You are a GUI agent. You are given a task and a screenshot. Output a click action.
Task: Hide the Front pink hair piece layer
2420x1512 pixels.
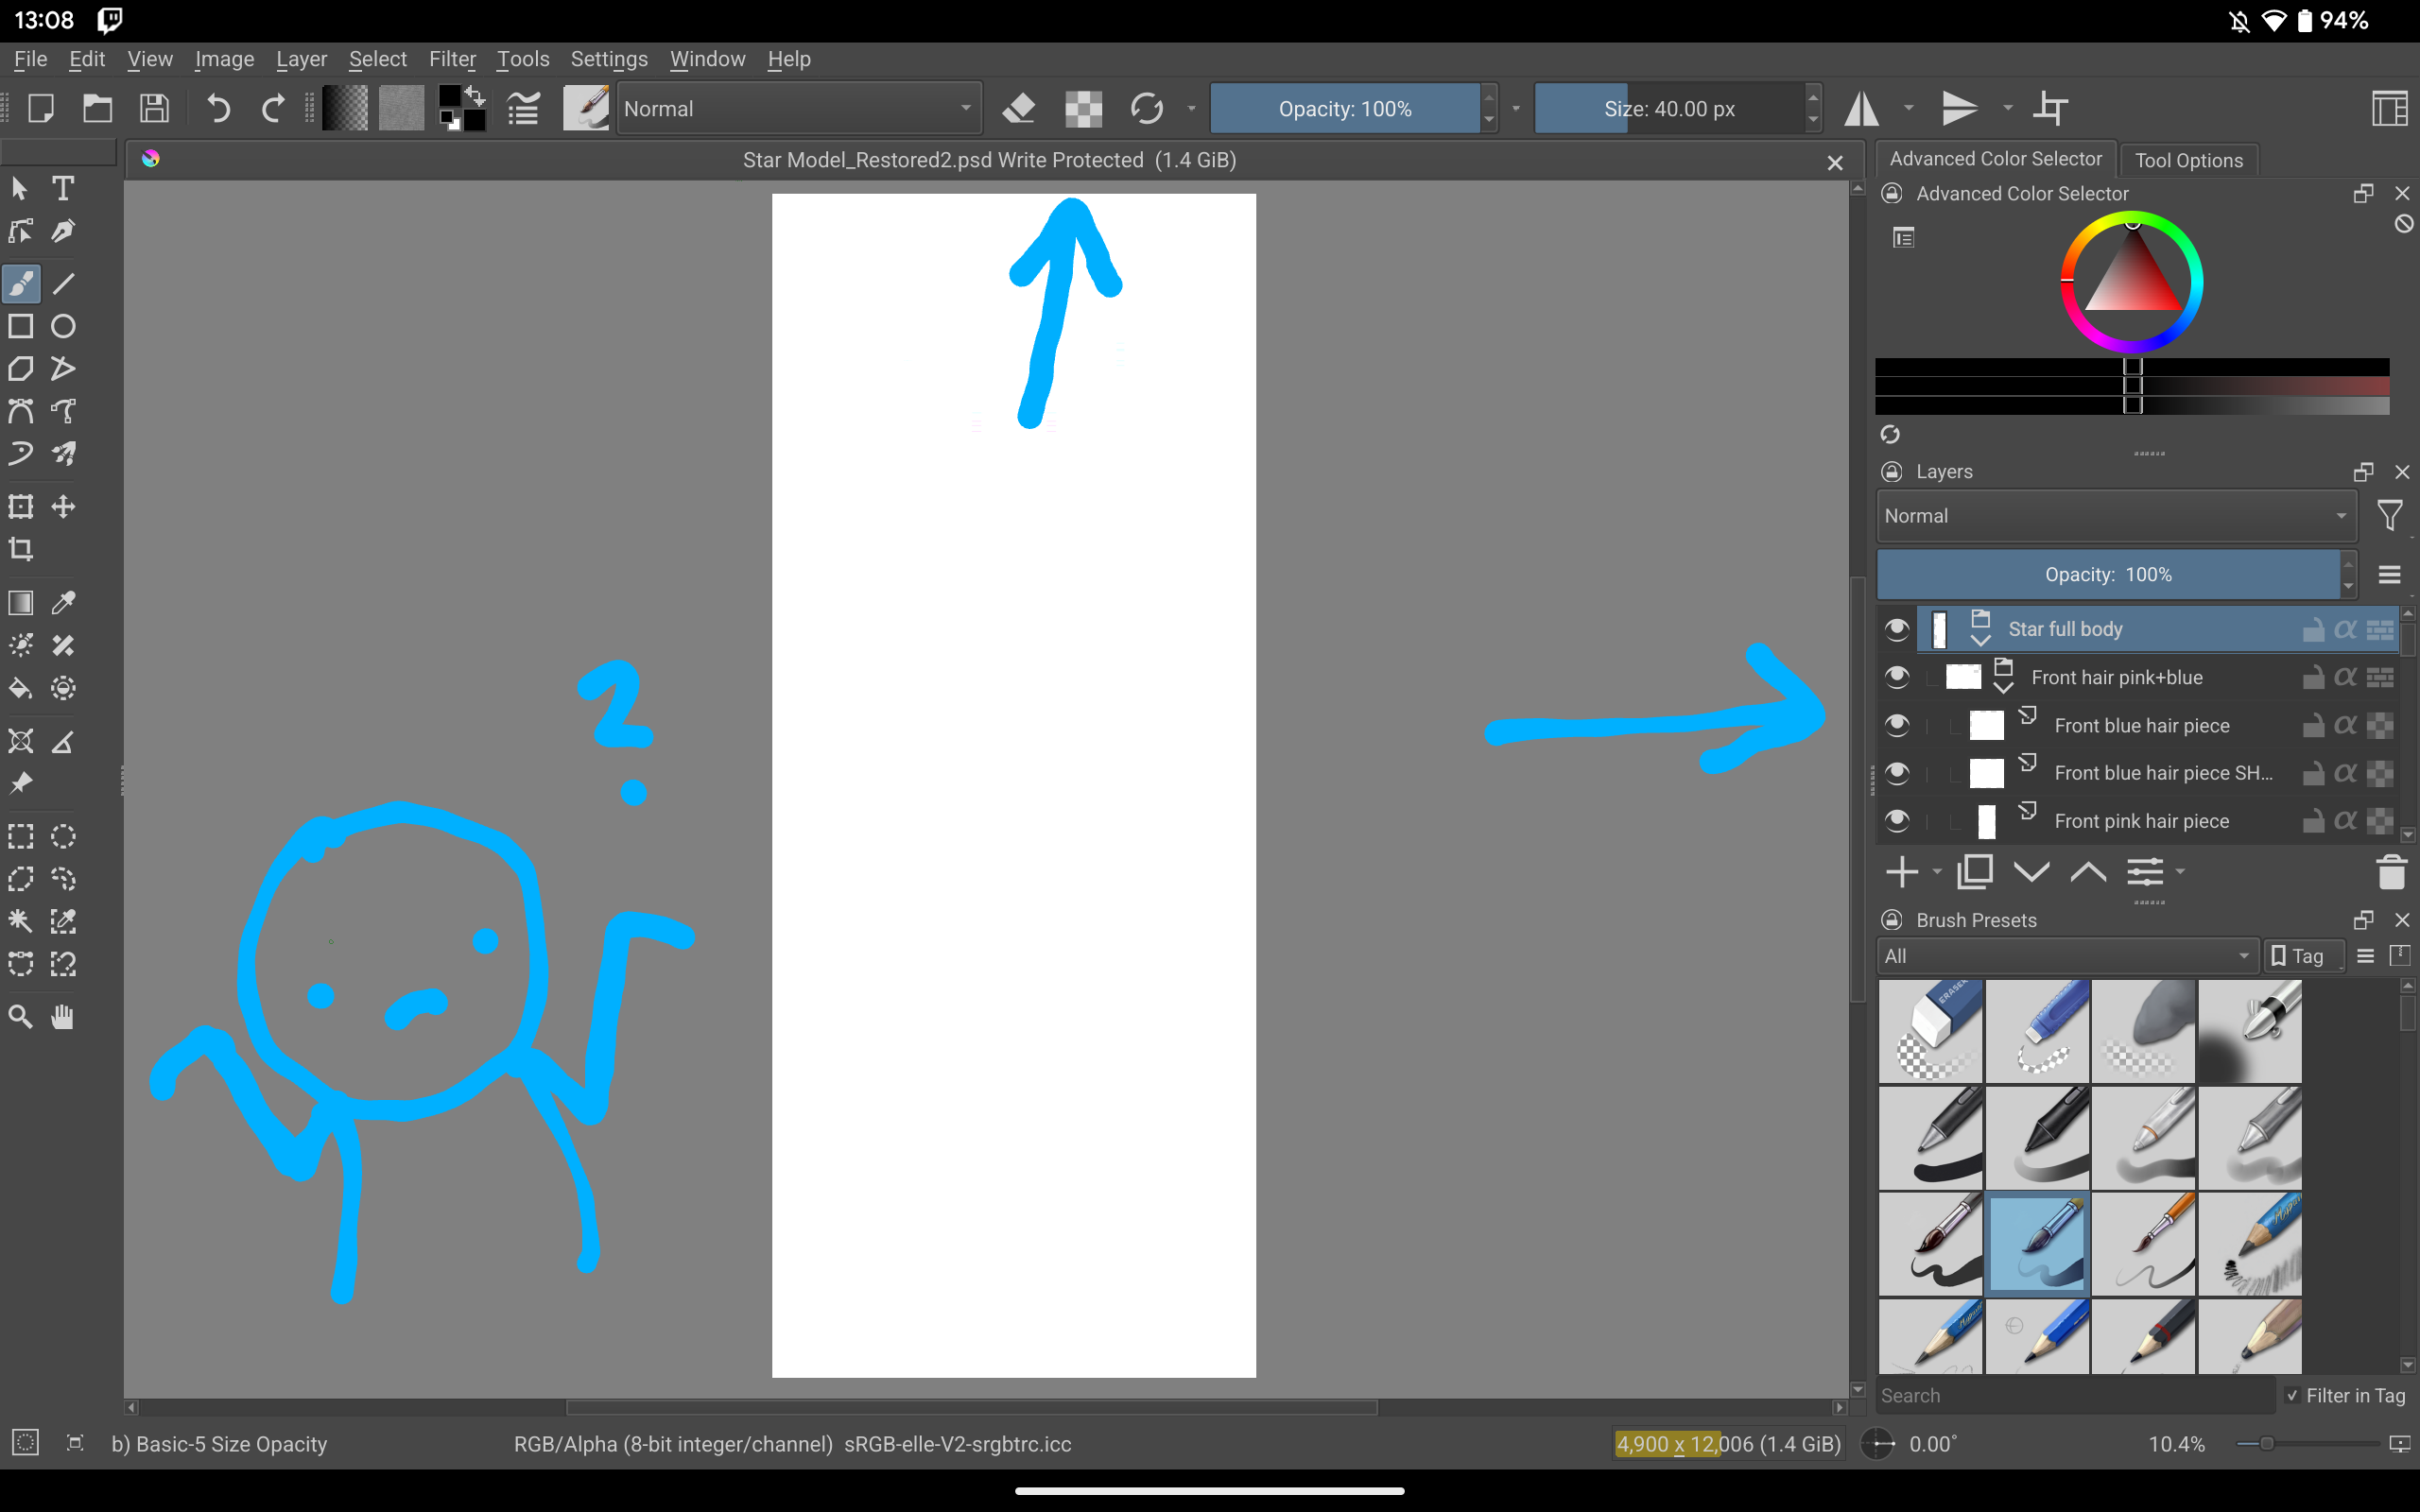pyautogui.click(x=1896, y=821)
